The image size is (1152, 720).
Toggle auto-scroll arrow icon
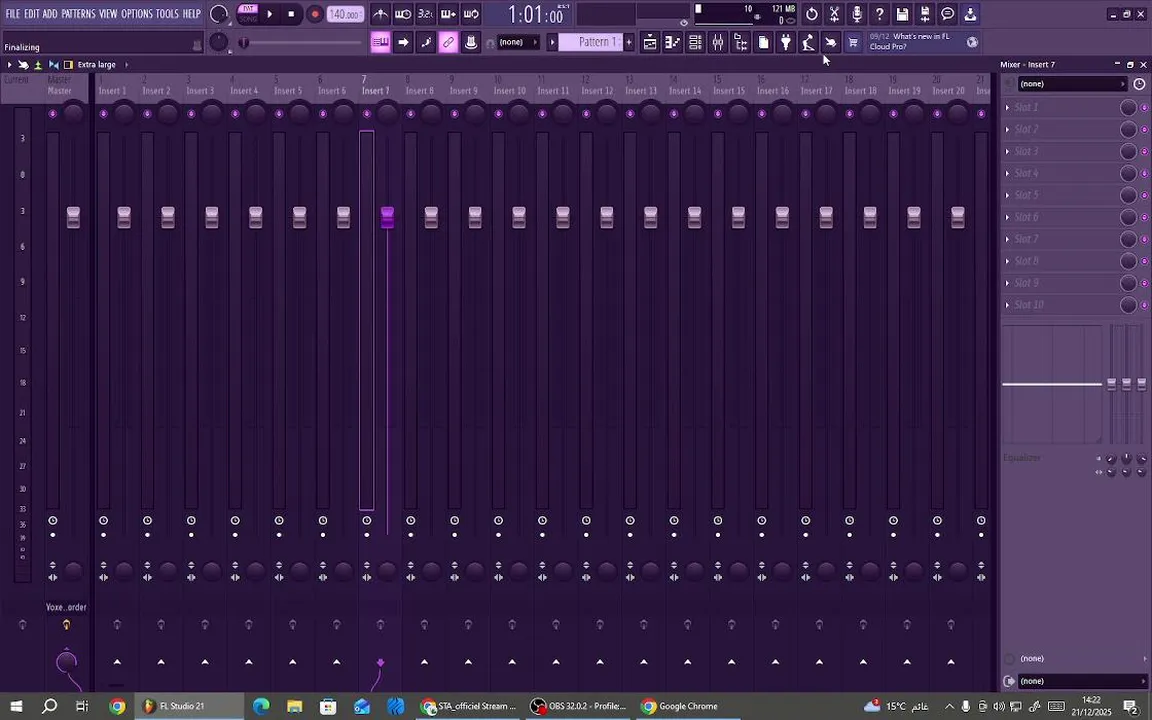point(403,43)
